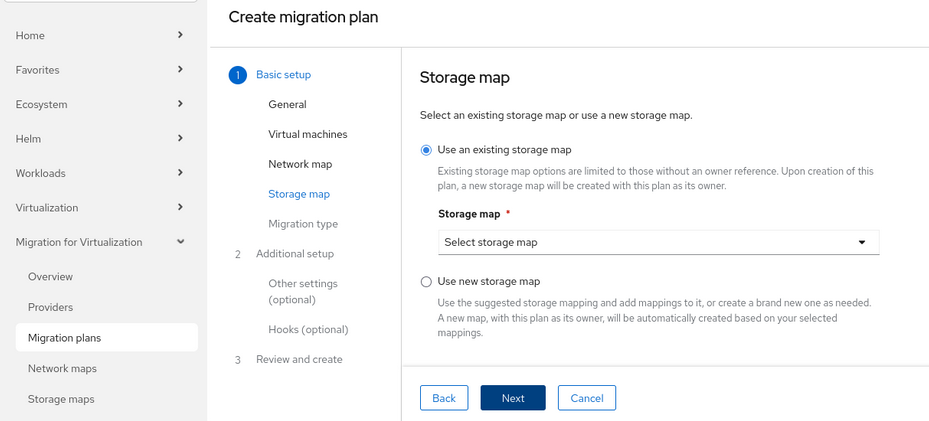Image resolution: width=929 pixels, height=421 pixels.
Task: Go to Storage maps sidebar item
Action: 61,399
